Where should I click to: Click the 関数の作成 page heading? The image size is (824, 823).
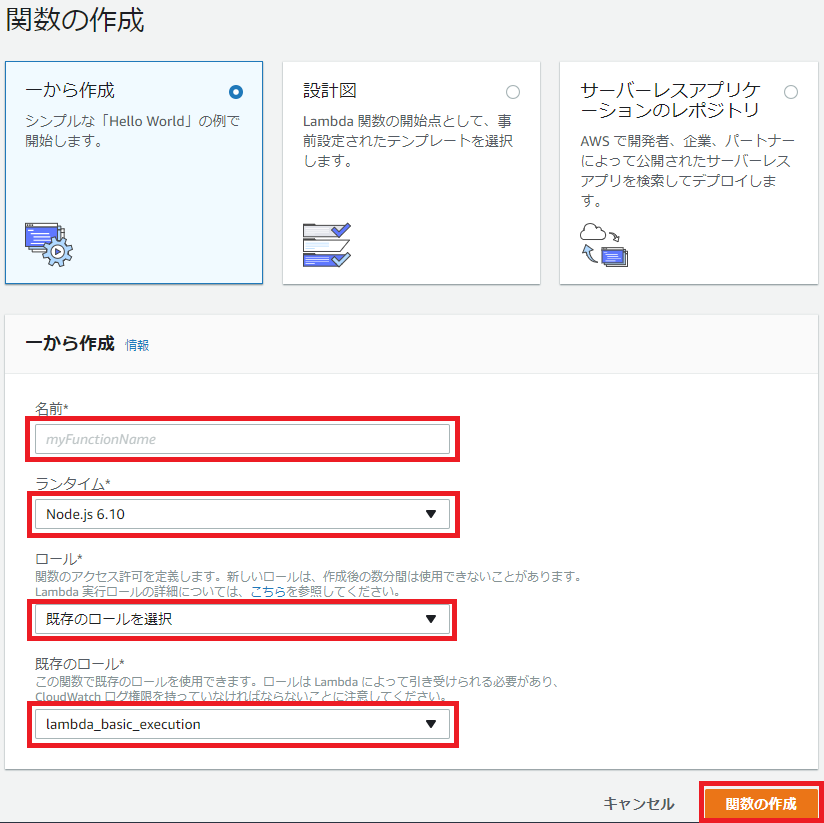[75, 21]
